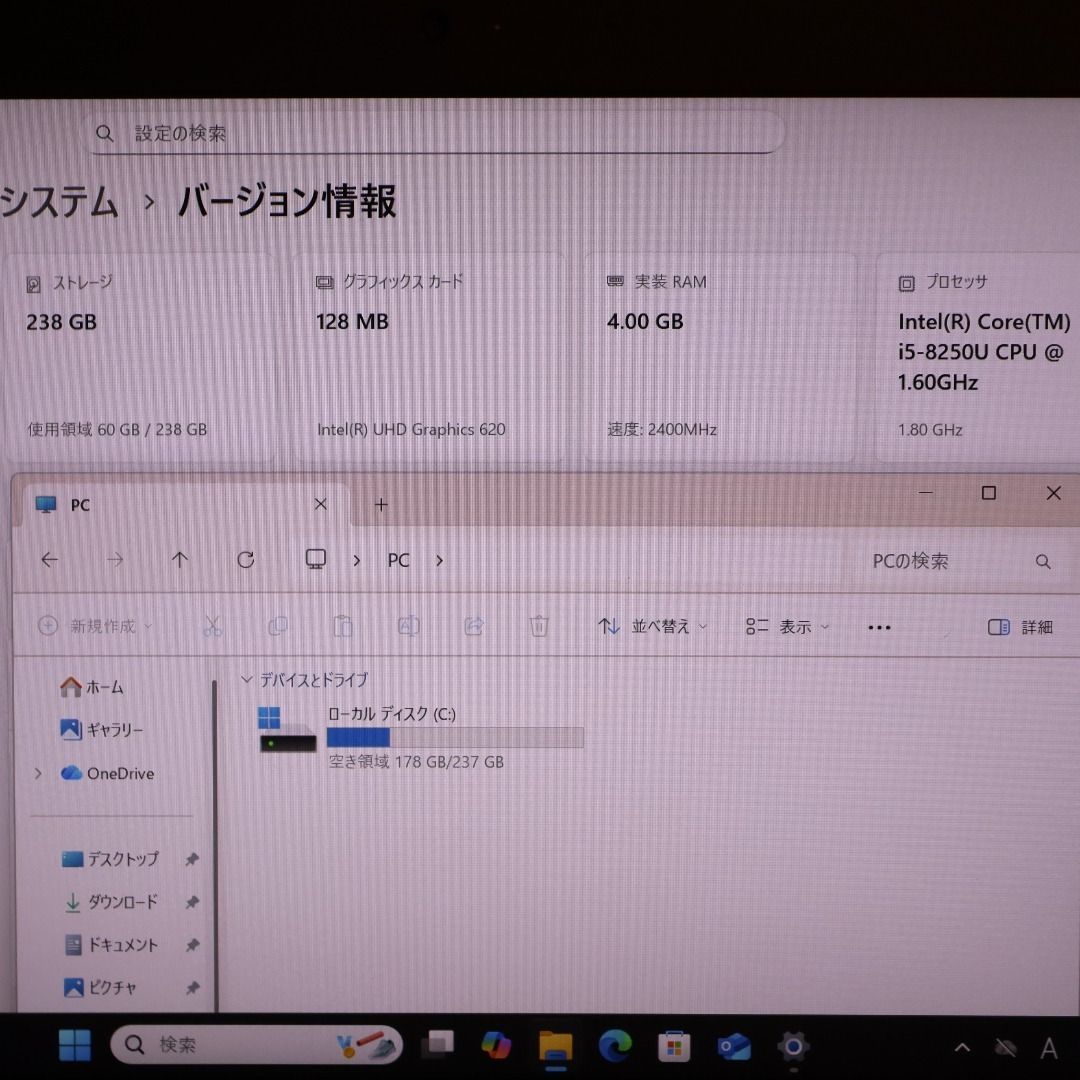The width and height of the screenshot is (1080, 1080).
Task: Open Copilot from the taskbar
Action: 496,1046
